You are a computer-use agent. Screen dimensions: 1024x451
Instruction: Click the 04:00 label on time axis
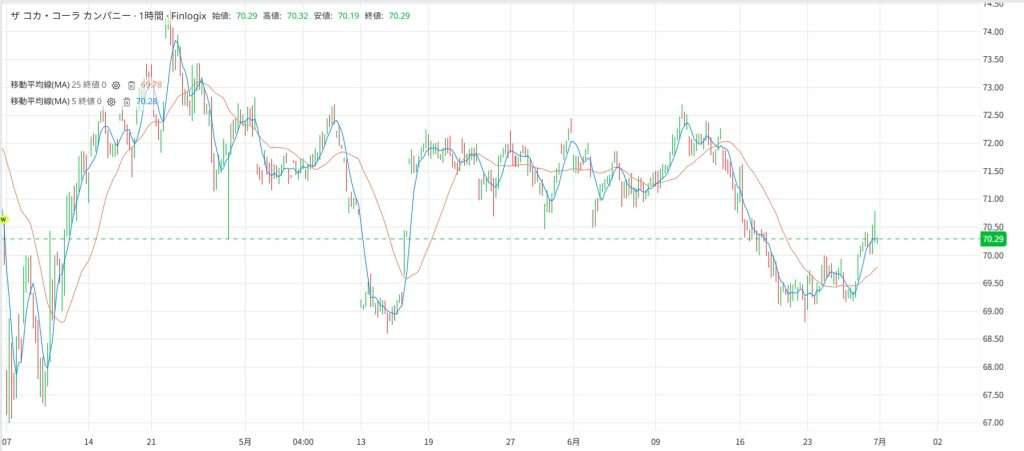tap(303, 440)
